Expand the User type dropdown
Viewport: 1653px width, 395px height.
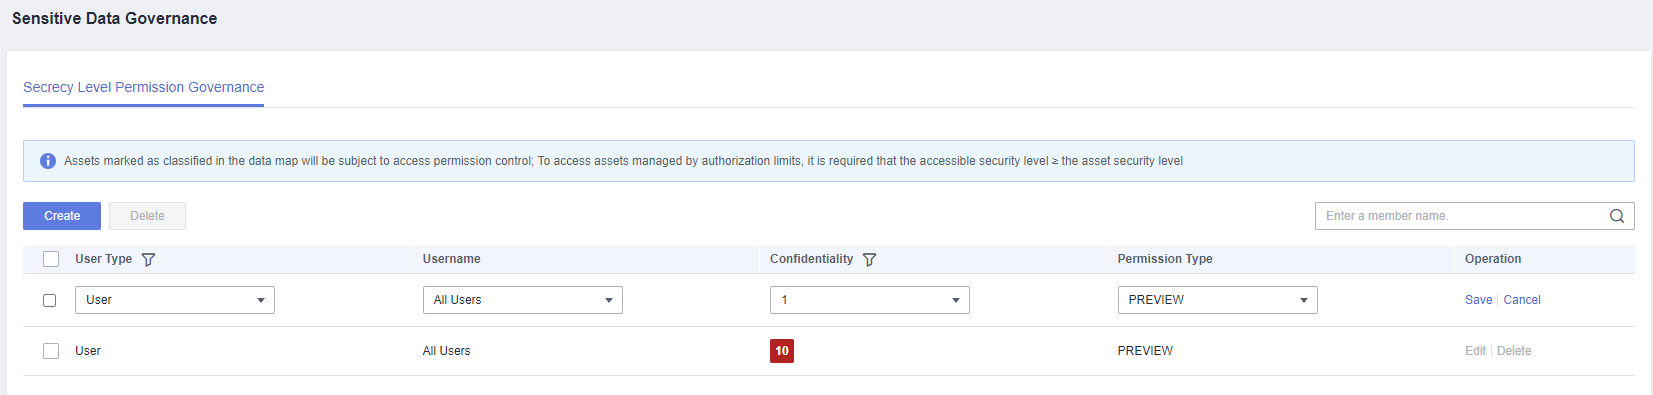click(x=175, y=300)
